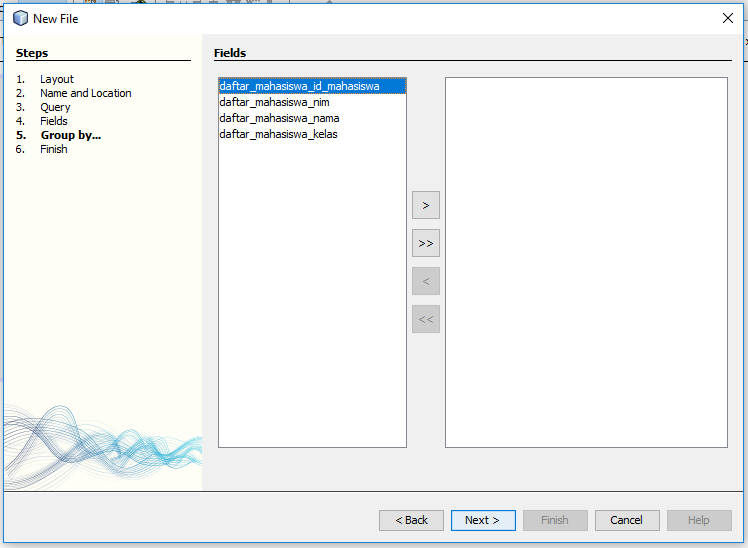Click the New File cube icon

click(20, 18)
